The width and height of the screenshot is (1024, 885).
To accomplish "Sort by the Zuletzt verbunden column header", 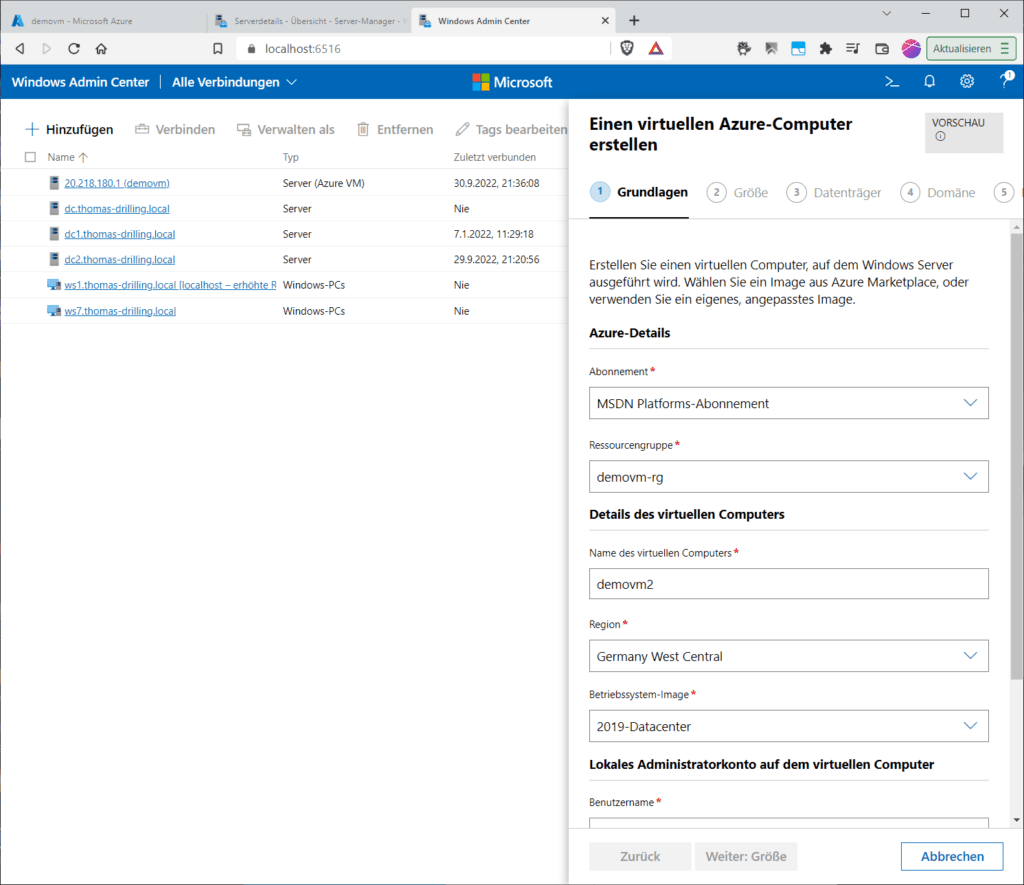I will coord(494,157).
